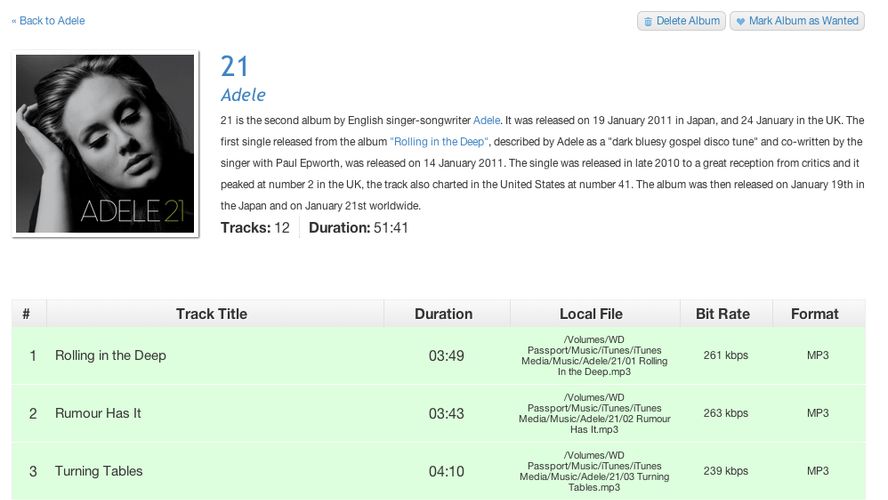Click MP3 format in Rumour Has It row

(818, 413)
